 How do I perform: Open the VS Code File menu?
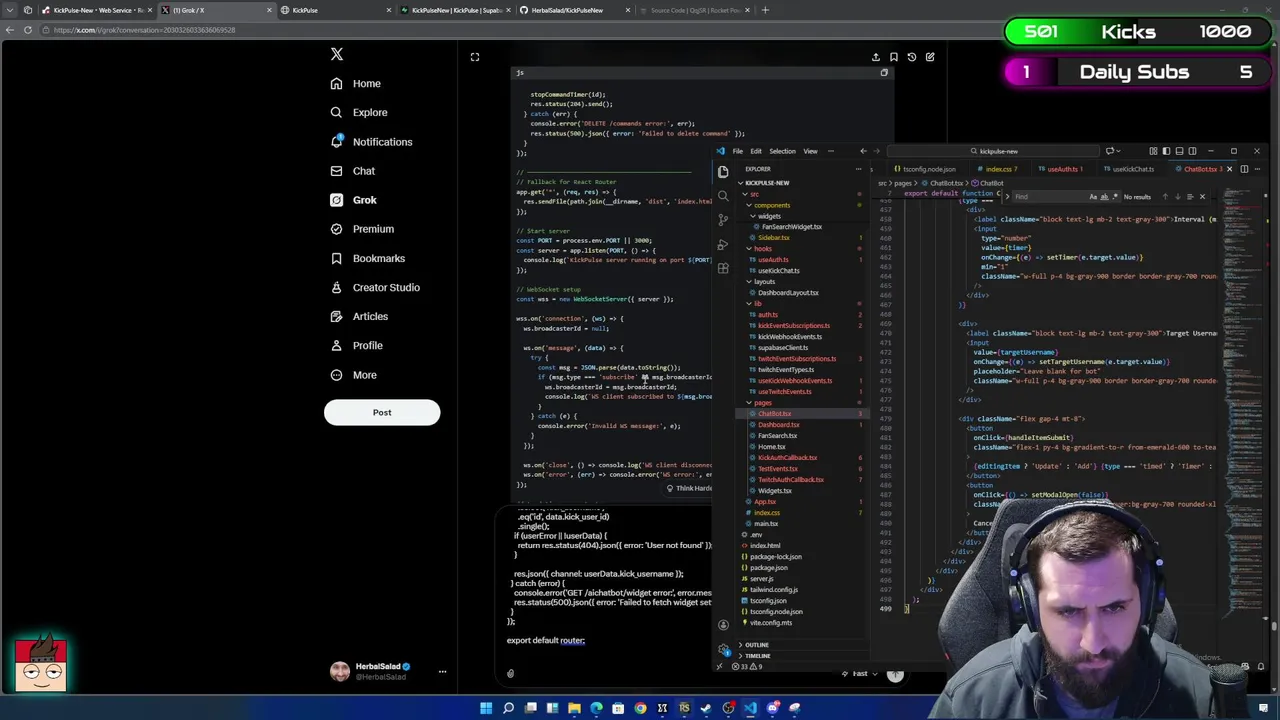pos(738,151)
